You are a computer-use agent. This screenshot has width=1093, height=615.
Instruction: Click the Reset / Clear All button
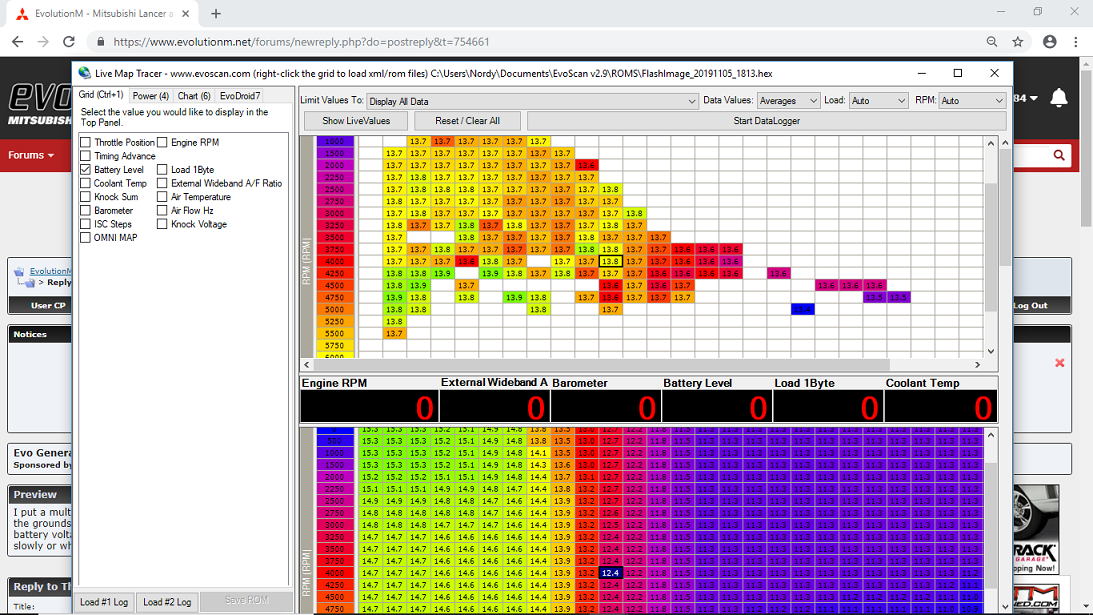[467, 121]
